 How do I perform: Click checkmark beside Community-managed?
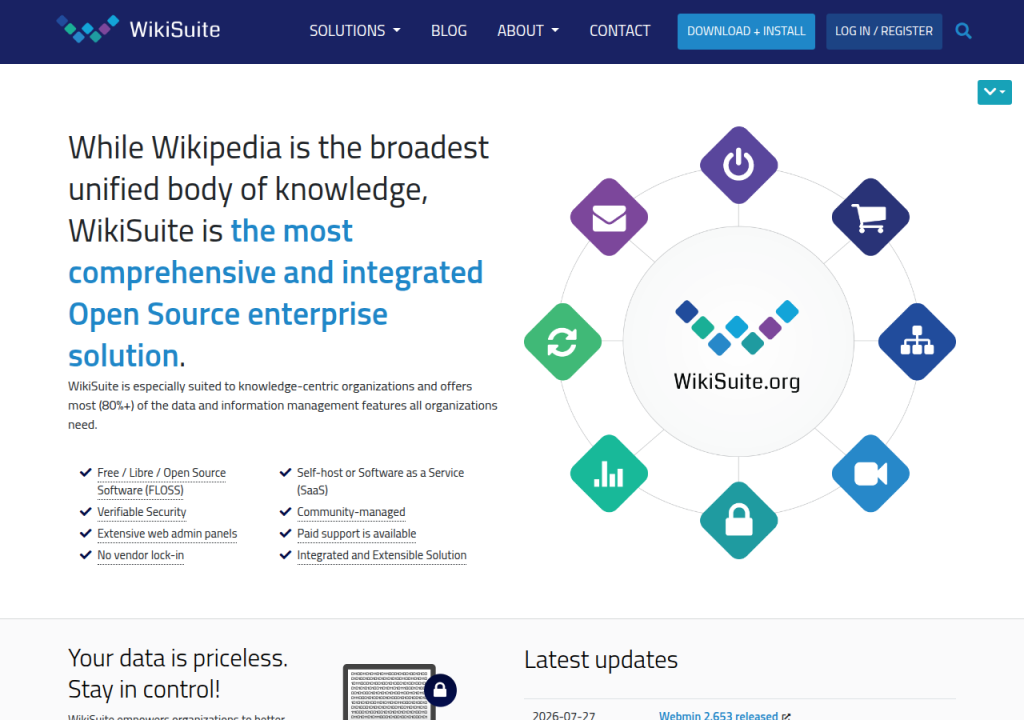285,512
